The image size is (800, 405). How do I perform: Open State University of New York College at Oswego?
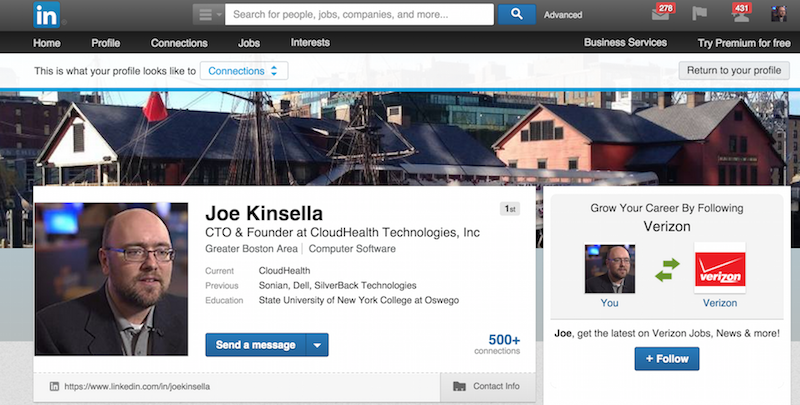(359, 300)
